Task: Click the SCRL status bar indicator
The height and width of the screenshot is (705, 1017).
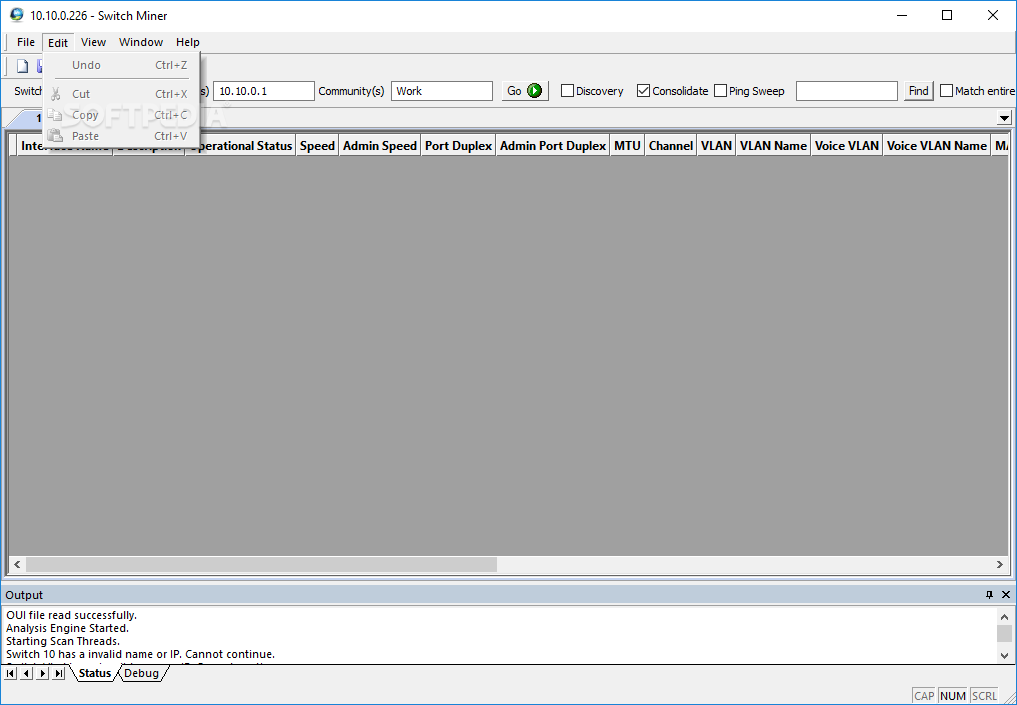Action: click(x=984, y=696)
